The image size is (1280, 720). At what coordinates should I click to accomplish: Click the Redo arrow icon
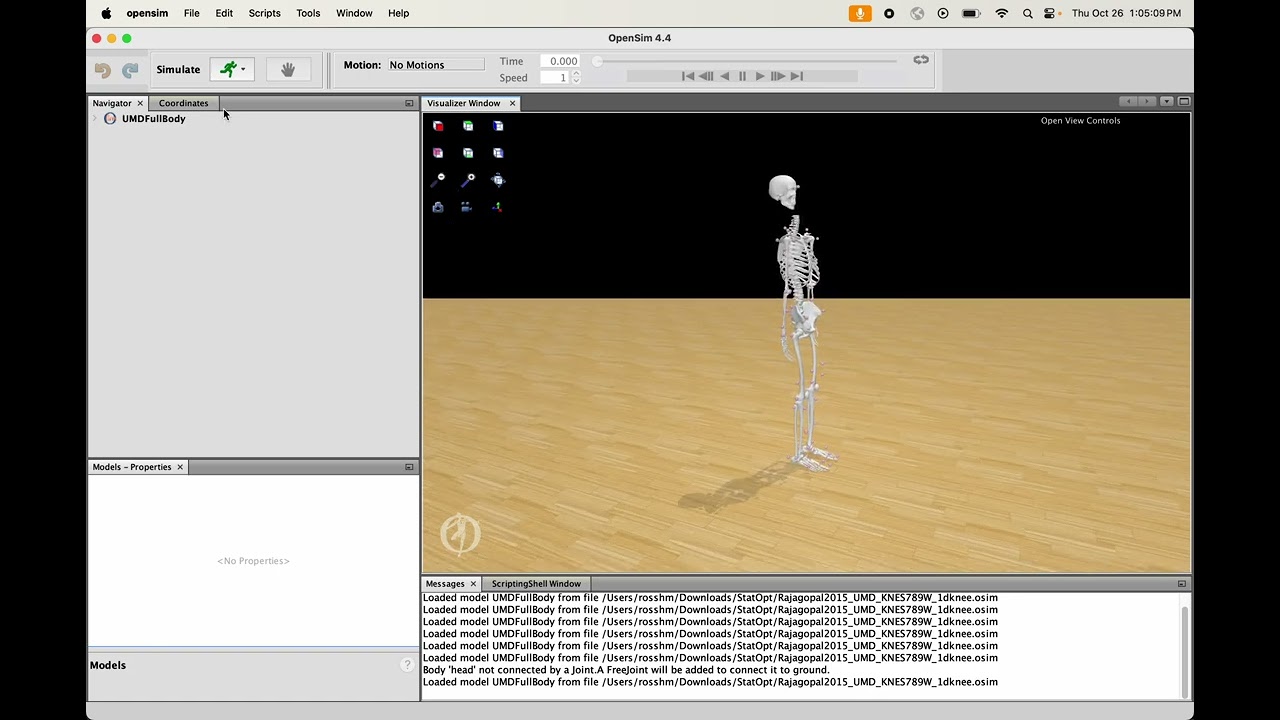tap(130, 70)
